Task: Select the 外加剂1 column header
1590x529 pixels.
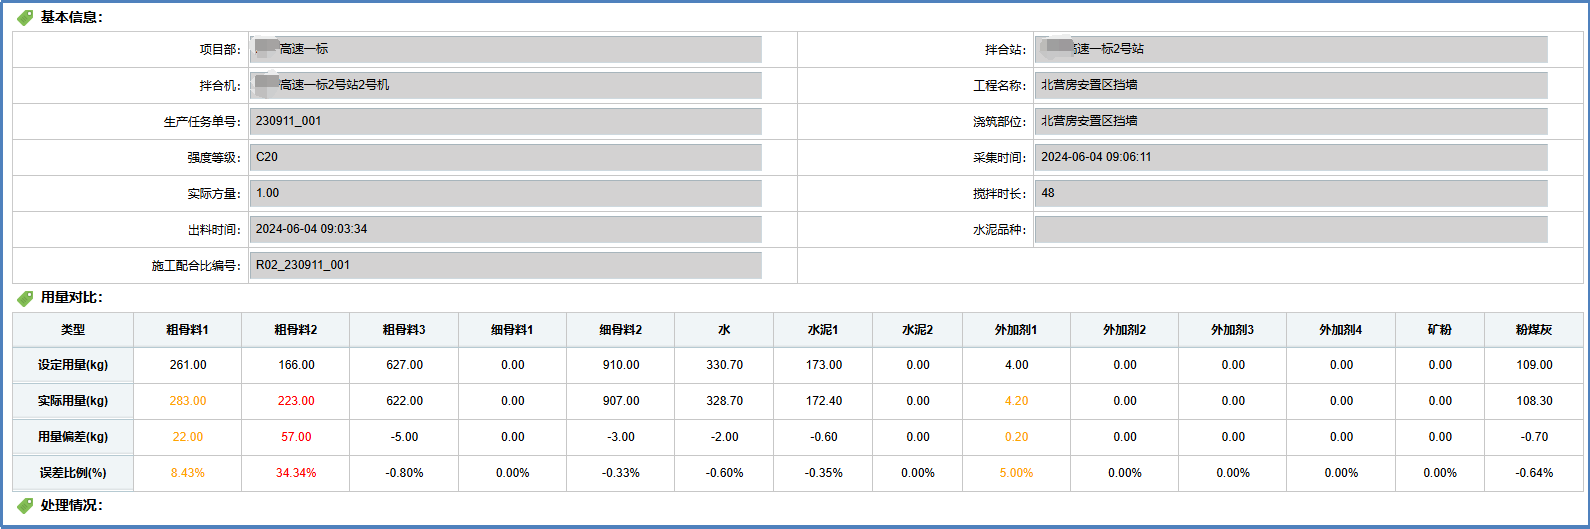Action: 1016,330
